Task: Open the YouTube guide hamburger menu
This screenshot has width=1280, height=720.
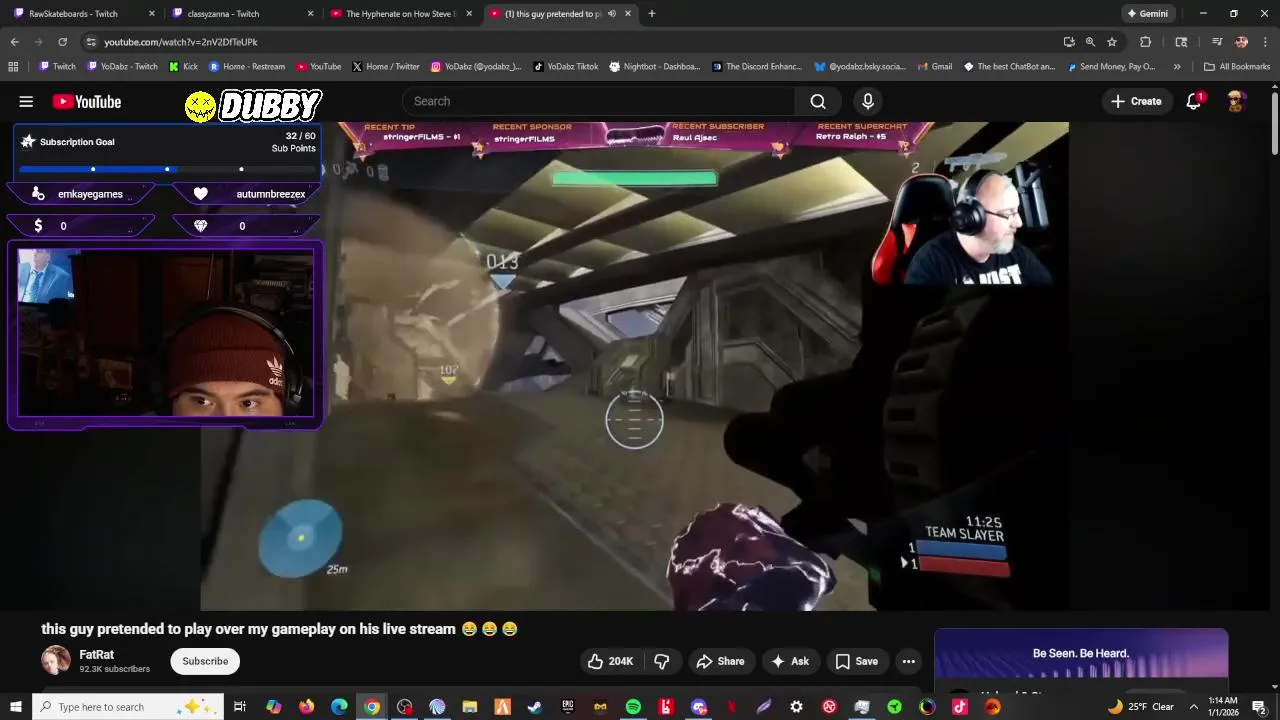Action: click(x=26, y=101)
